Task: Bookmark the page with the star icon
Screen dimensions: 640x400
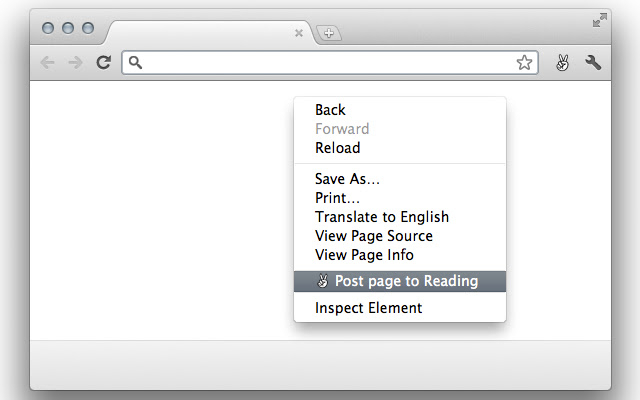Action: tap(524, 62)
